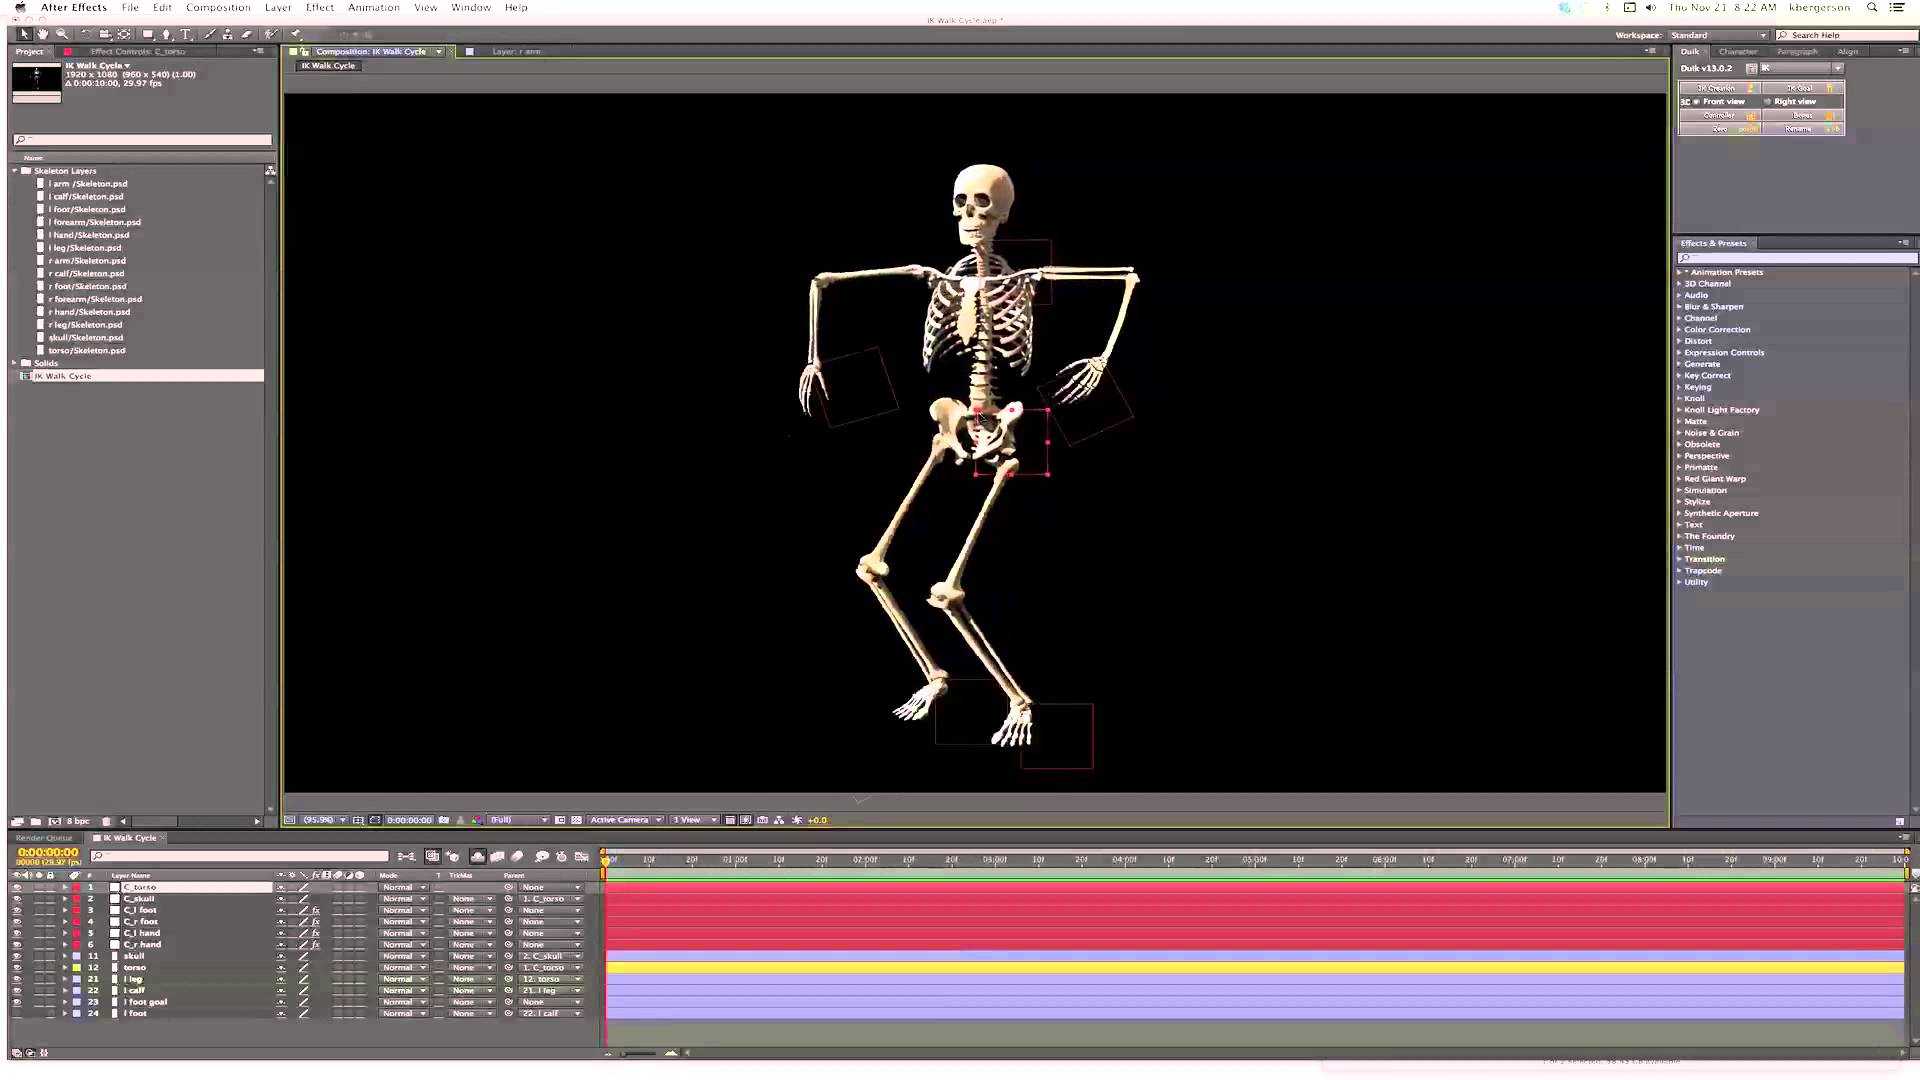This screenshot has height=1080, width=1920.
Task: Select the Right view radio button
Action: (1768, 102)
